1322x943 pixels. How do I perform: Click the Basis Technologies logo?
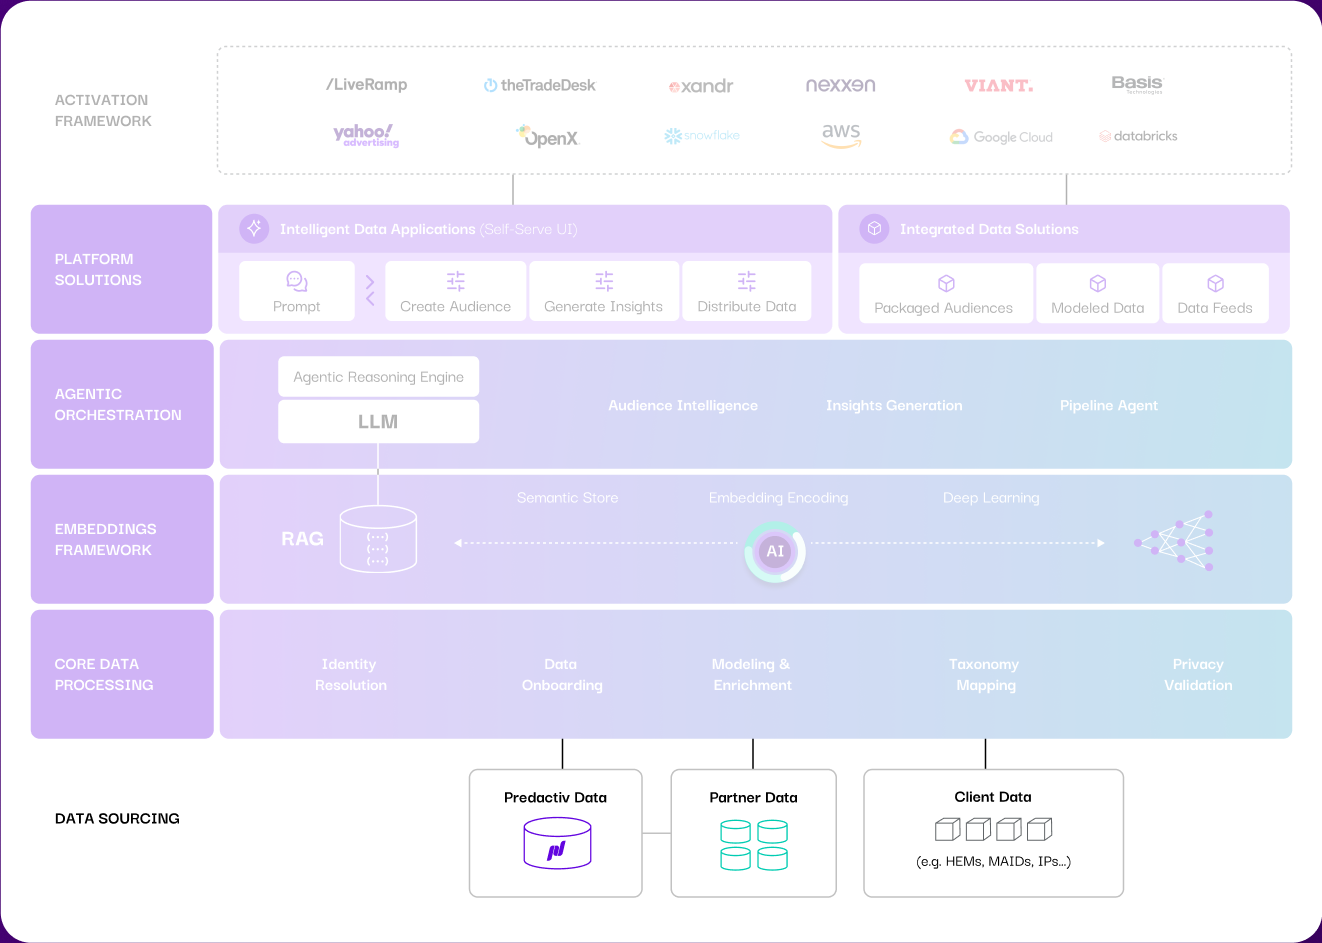click(x=1138, y=84)
